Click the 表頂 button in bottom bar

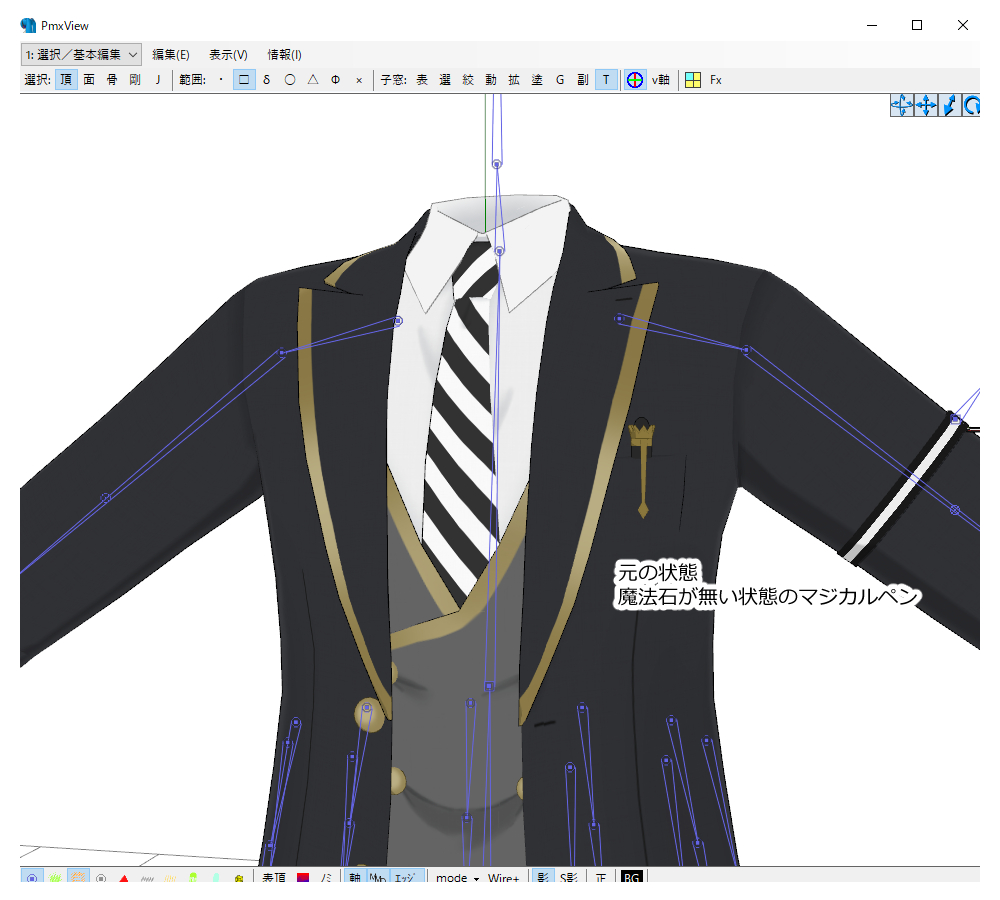(274, 877)
